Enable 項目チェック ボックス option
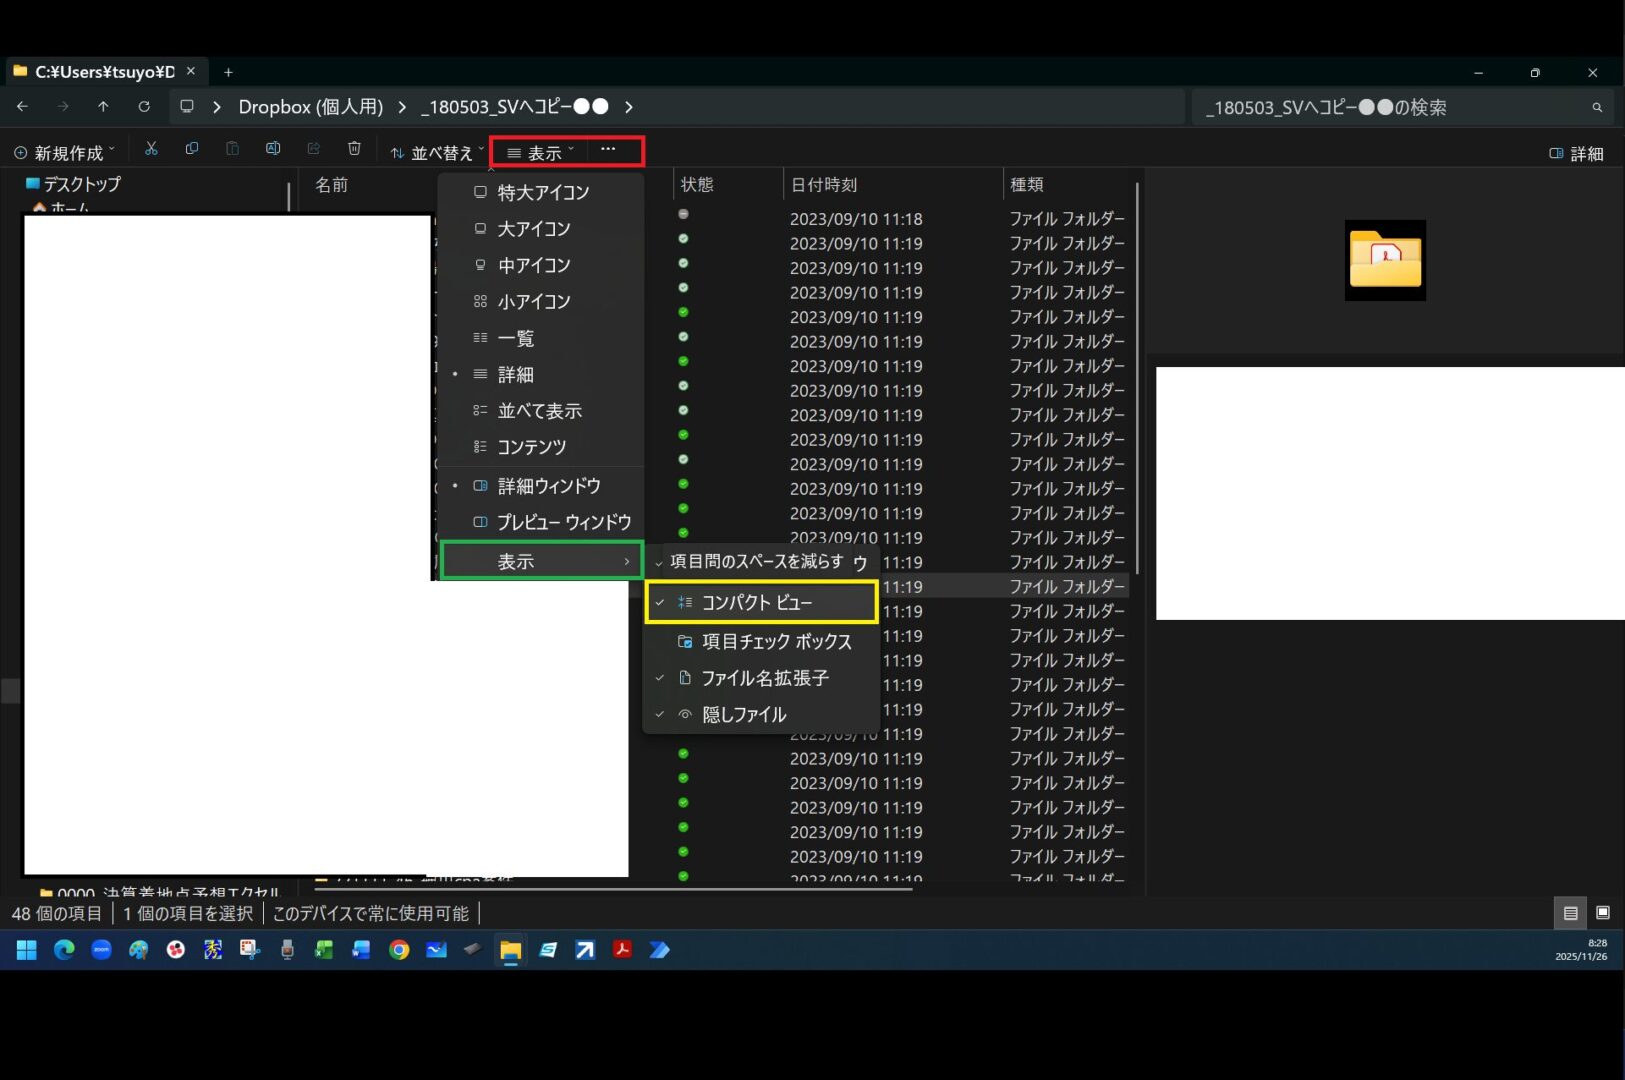This screenshot has height=1080, width=1625. 776,642
